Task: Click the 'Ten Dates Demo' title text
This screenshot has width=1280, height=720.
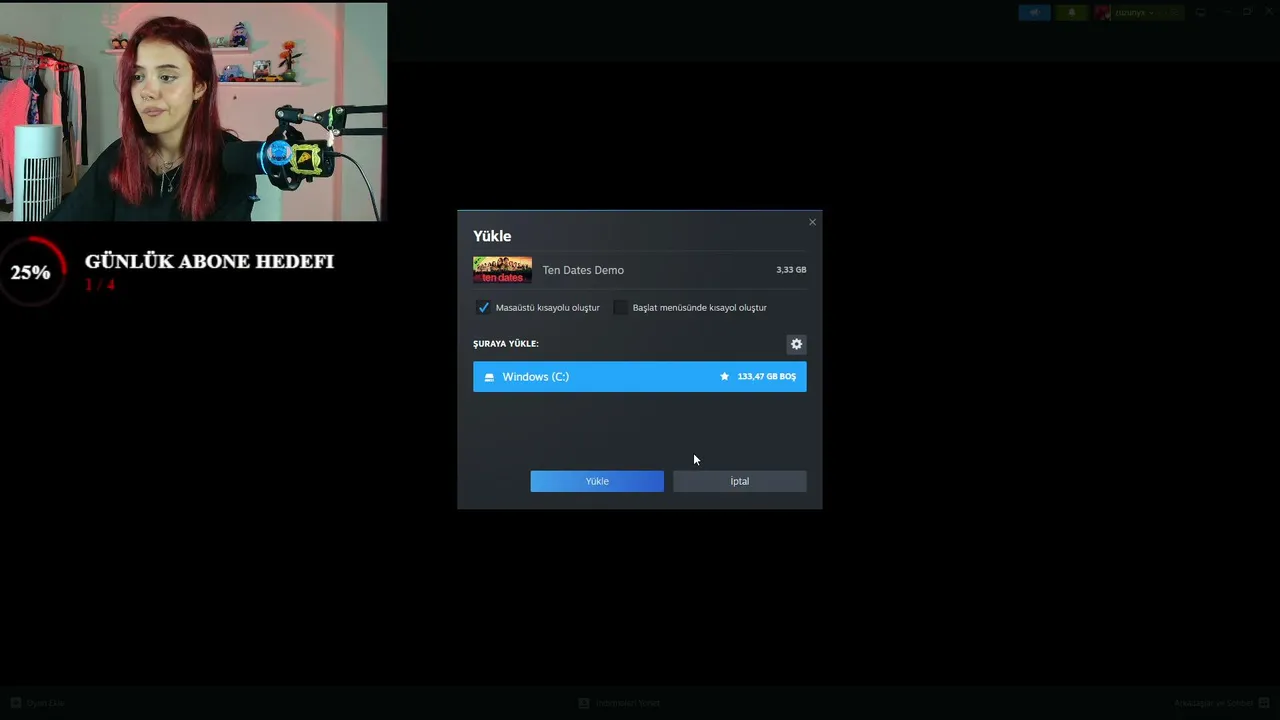Action: (x=583, y=270)
